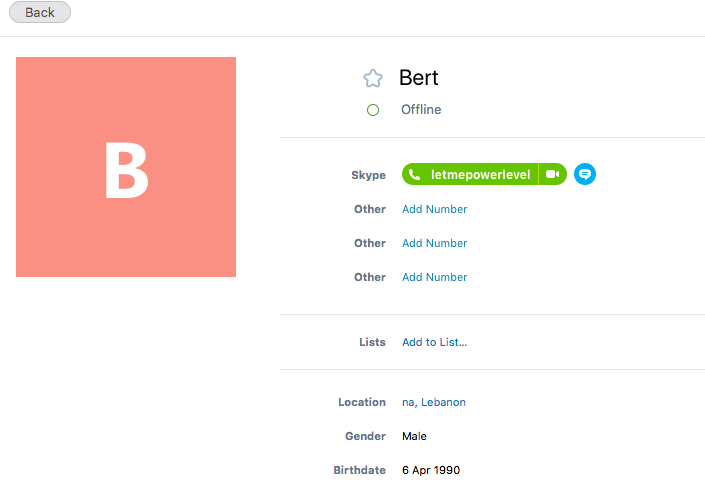This screenshot has height=495, width=705.
Task: Mark Bert as favorite with the star
Action: pos(373,78)
